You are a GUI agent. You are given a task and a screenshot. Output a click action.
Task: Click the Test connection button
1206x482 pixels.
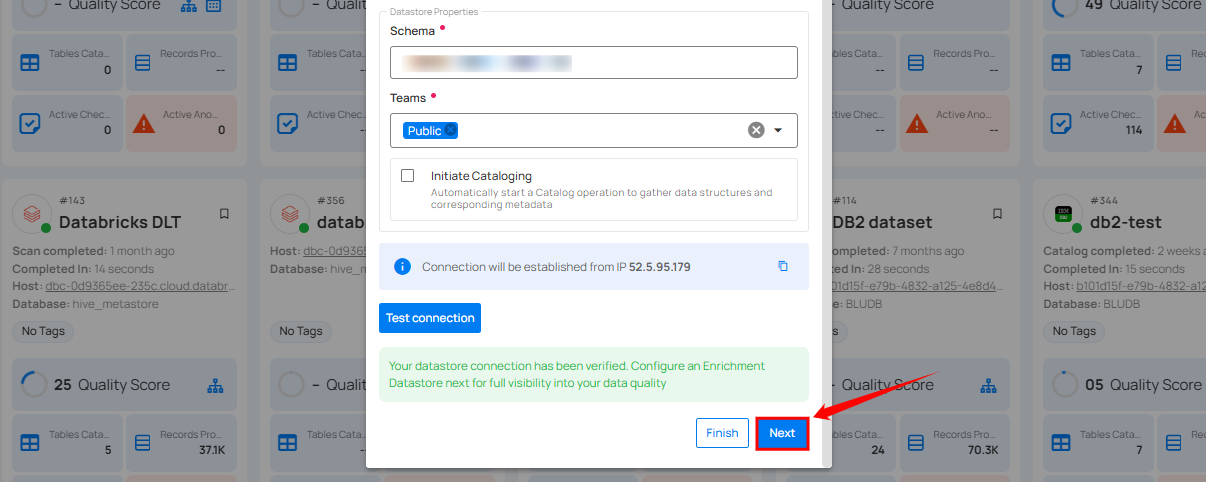pyautogui.click(x=430, y=318)
